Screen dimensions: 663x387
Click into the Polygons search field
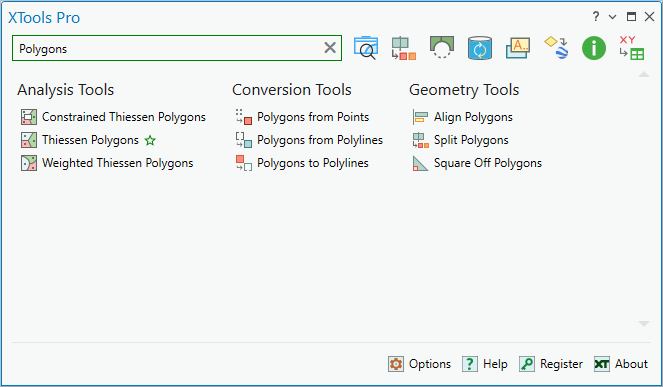[x=169, y=48]
